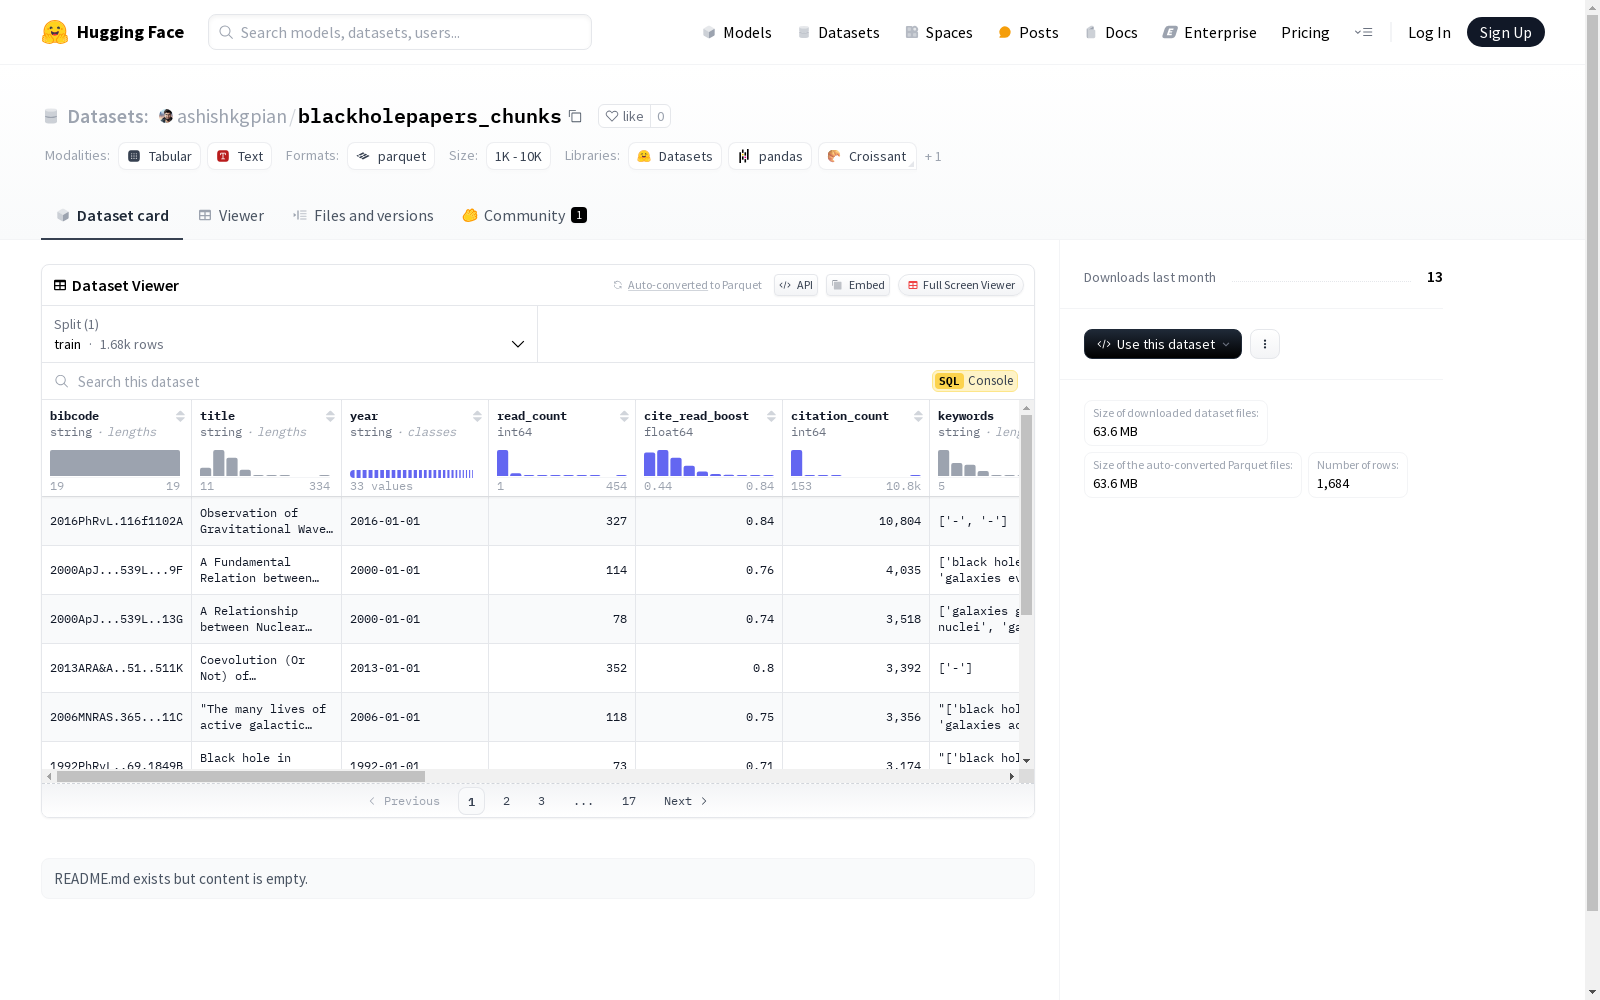Screen dimensions: 1600x1000
Task: Sort the cite_read_boost column
Action: [771, 416]
